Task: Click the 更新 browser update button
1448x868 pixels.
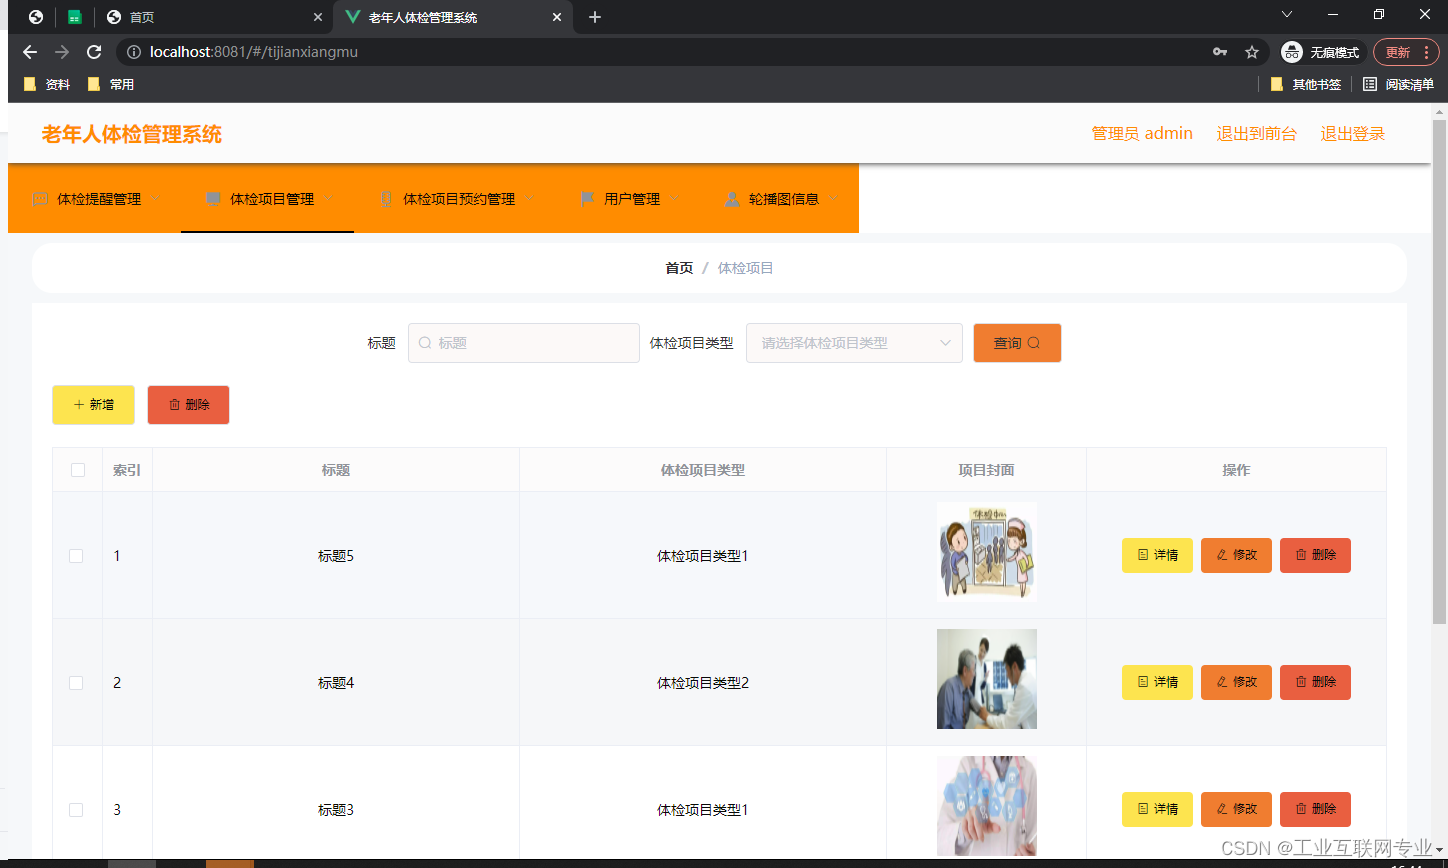Action: point(1406,52)
